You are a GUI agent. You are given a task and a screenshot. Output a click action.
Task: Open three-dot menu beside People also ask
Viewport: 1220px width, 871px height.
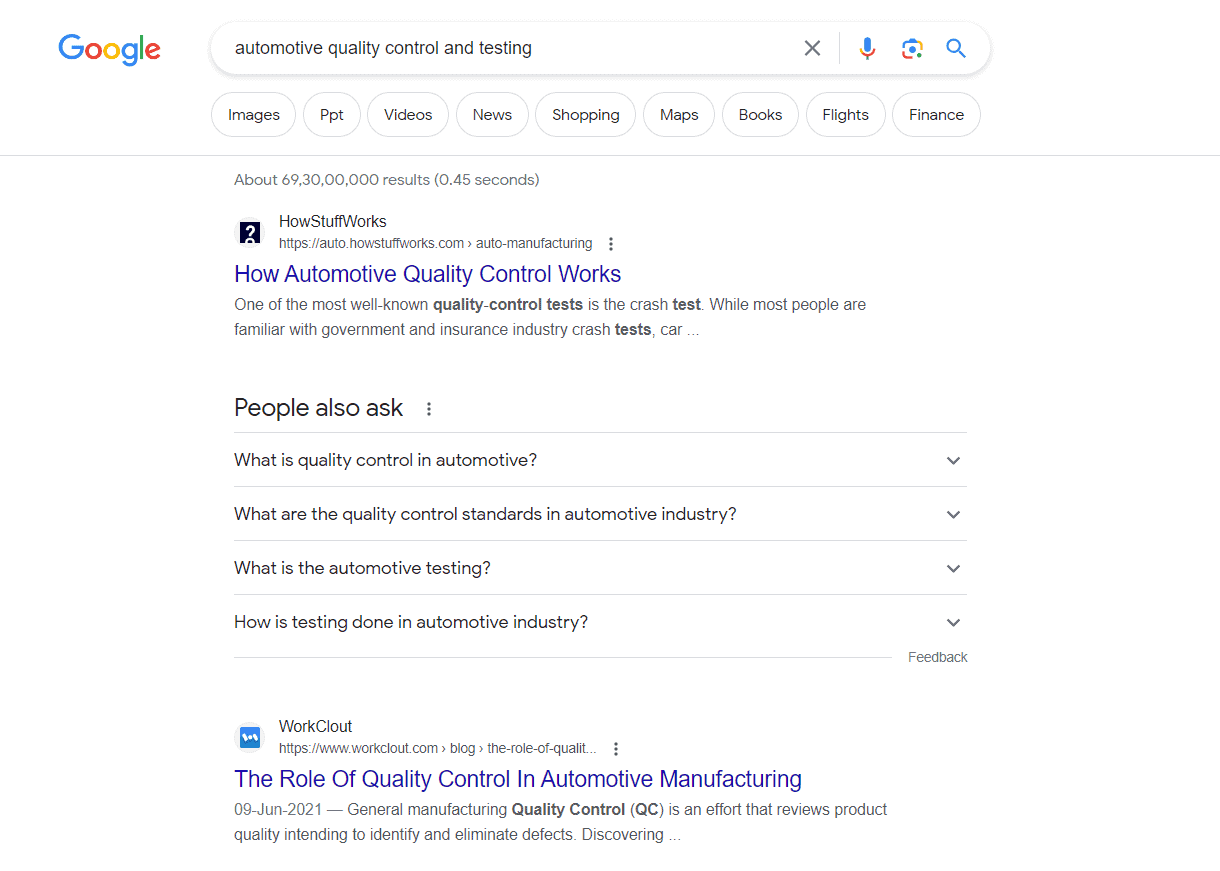coord(429,409)
